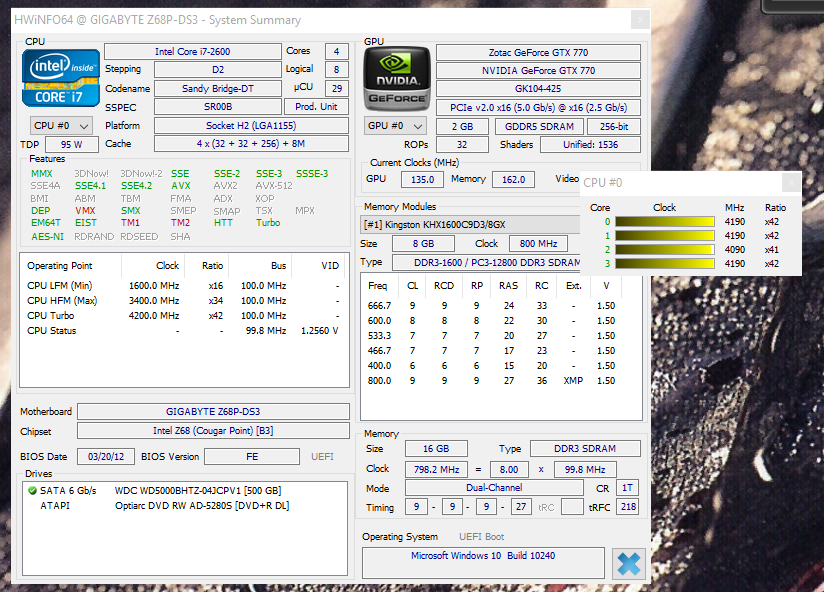Image resolution: width=824 pixels, height=592 pixels.
Task: Click the CPU HFM (Max) row
Action: click(x=183, y=300)
